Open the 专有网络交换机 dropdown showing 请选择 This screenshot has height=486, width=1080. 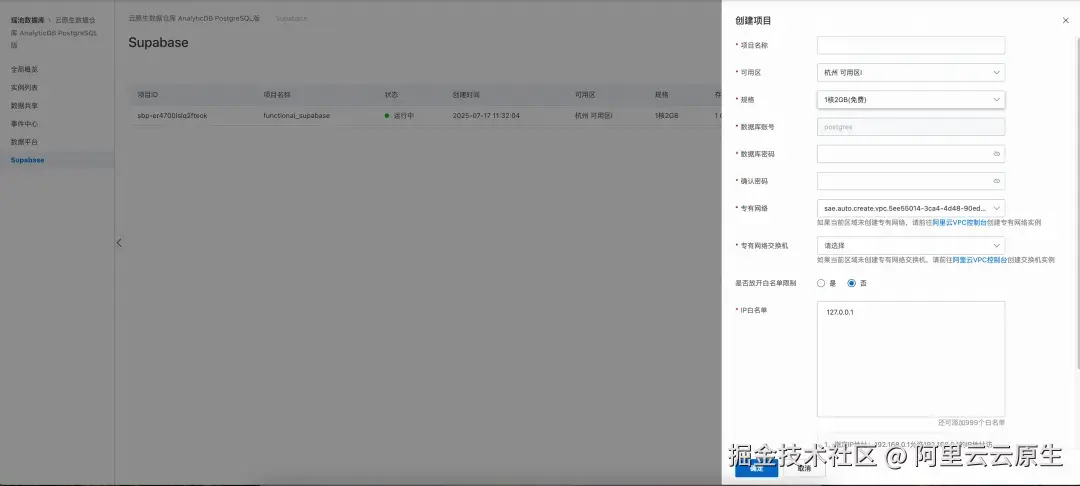coord(911,245)
